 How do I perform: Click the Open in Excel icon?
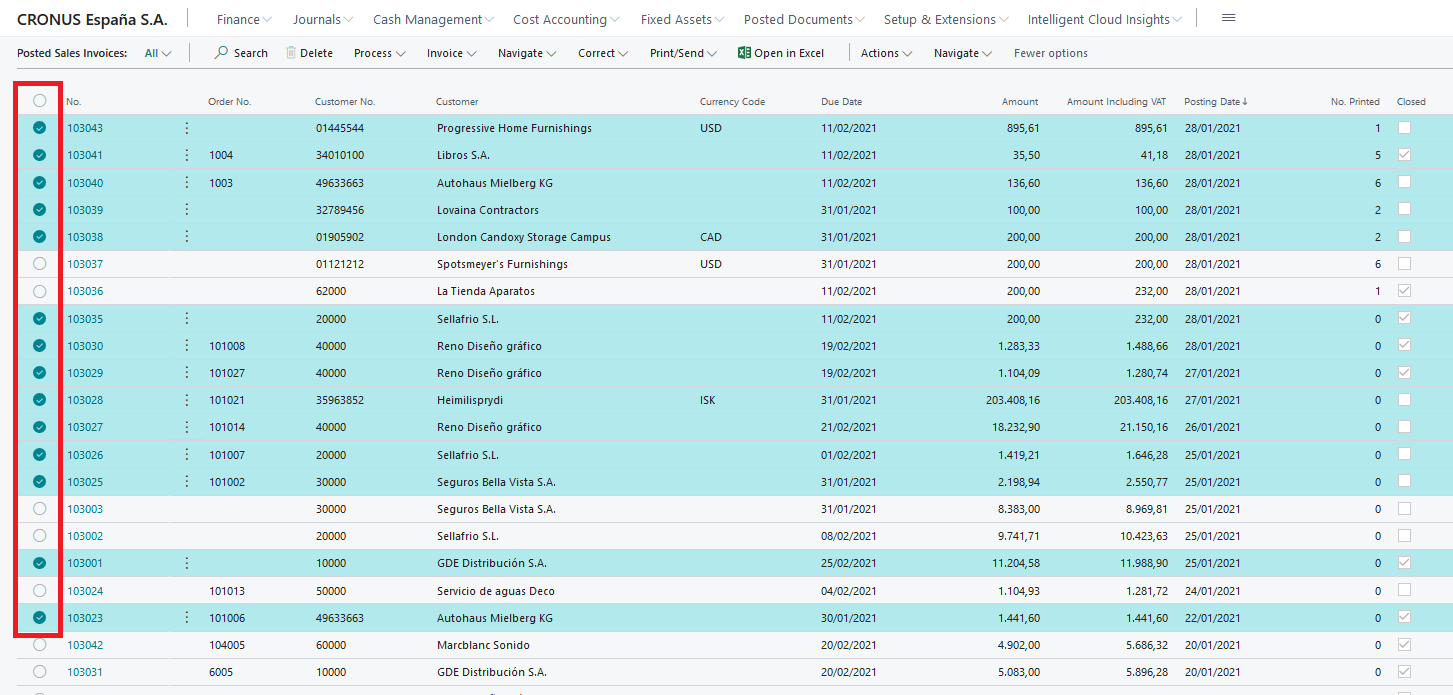point(744,53)
